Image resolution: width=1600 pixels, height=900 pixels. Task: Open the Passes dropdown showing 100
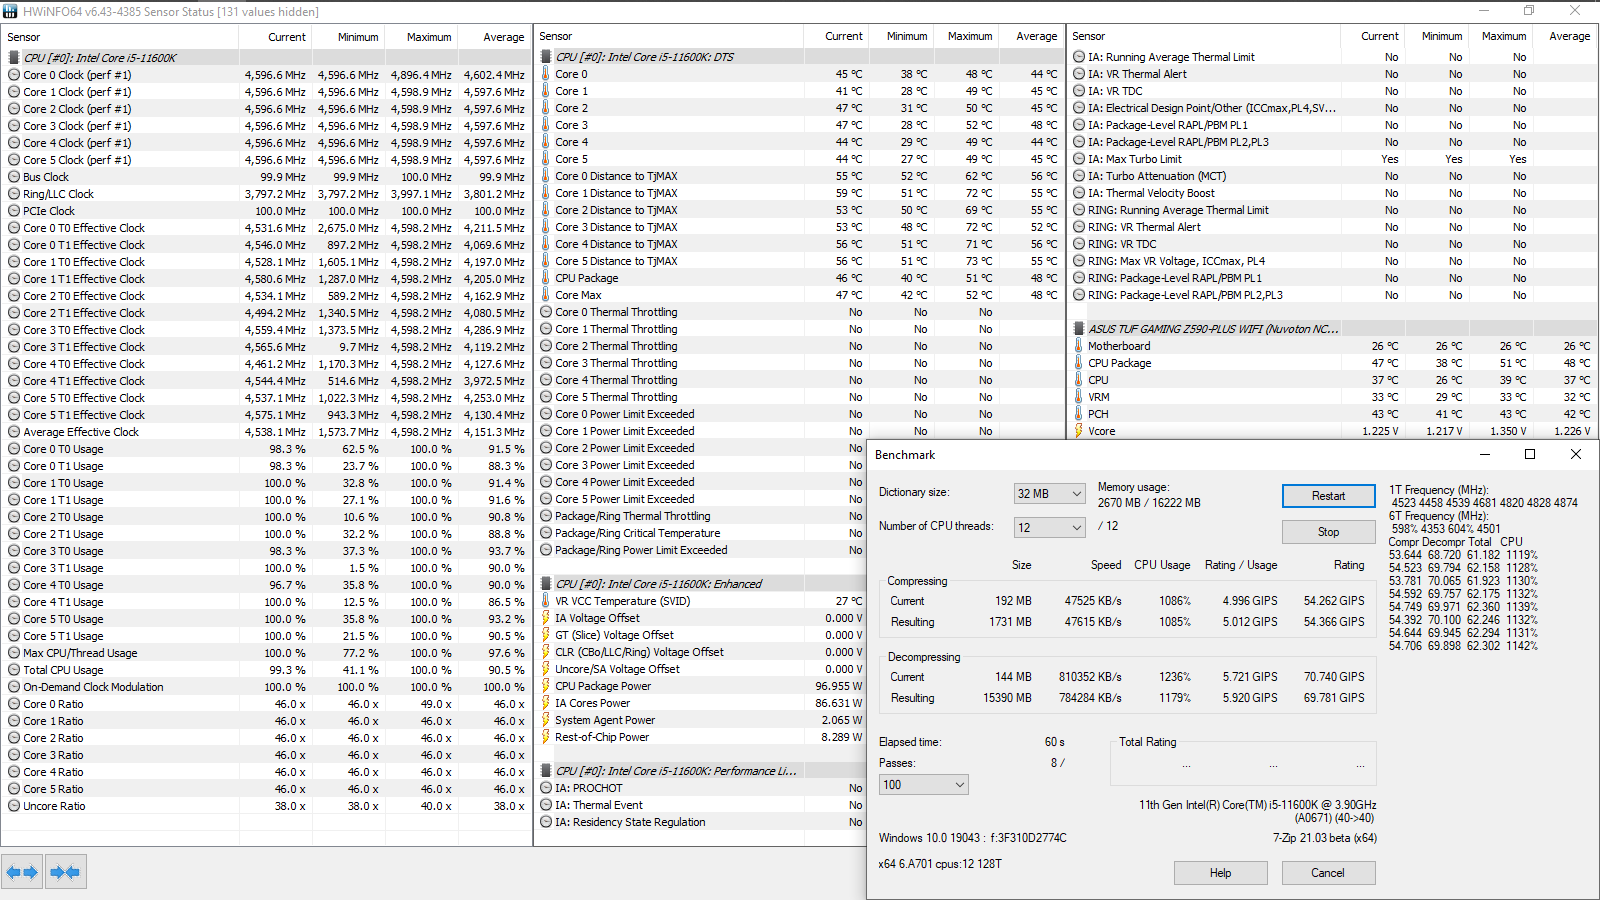923,785
